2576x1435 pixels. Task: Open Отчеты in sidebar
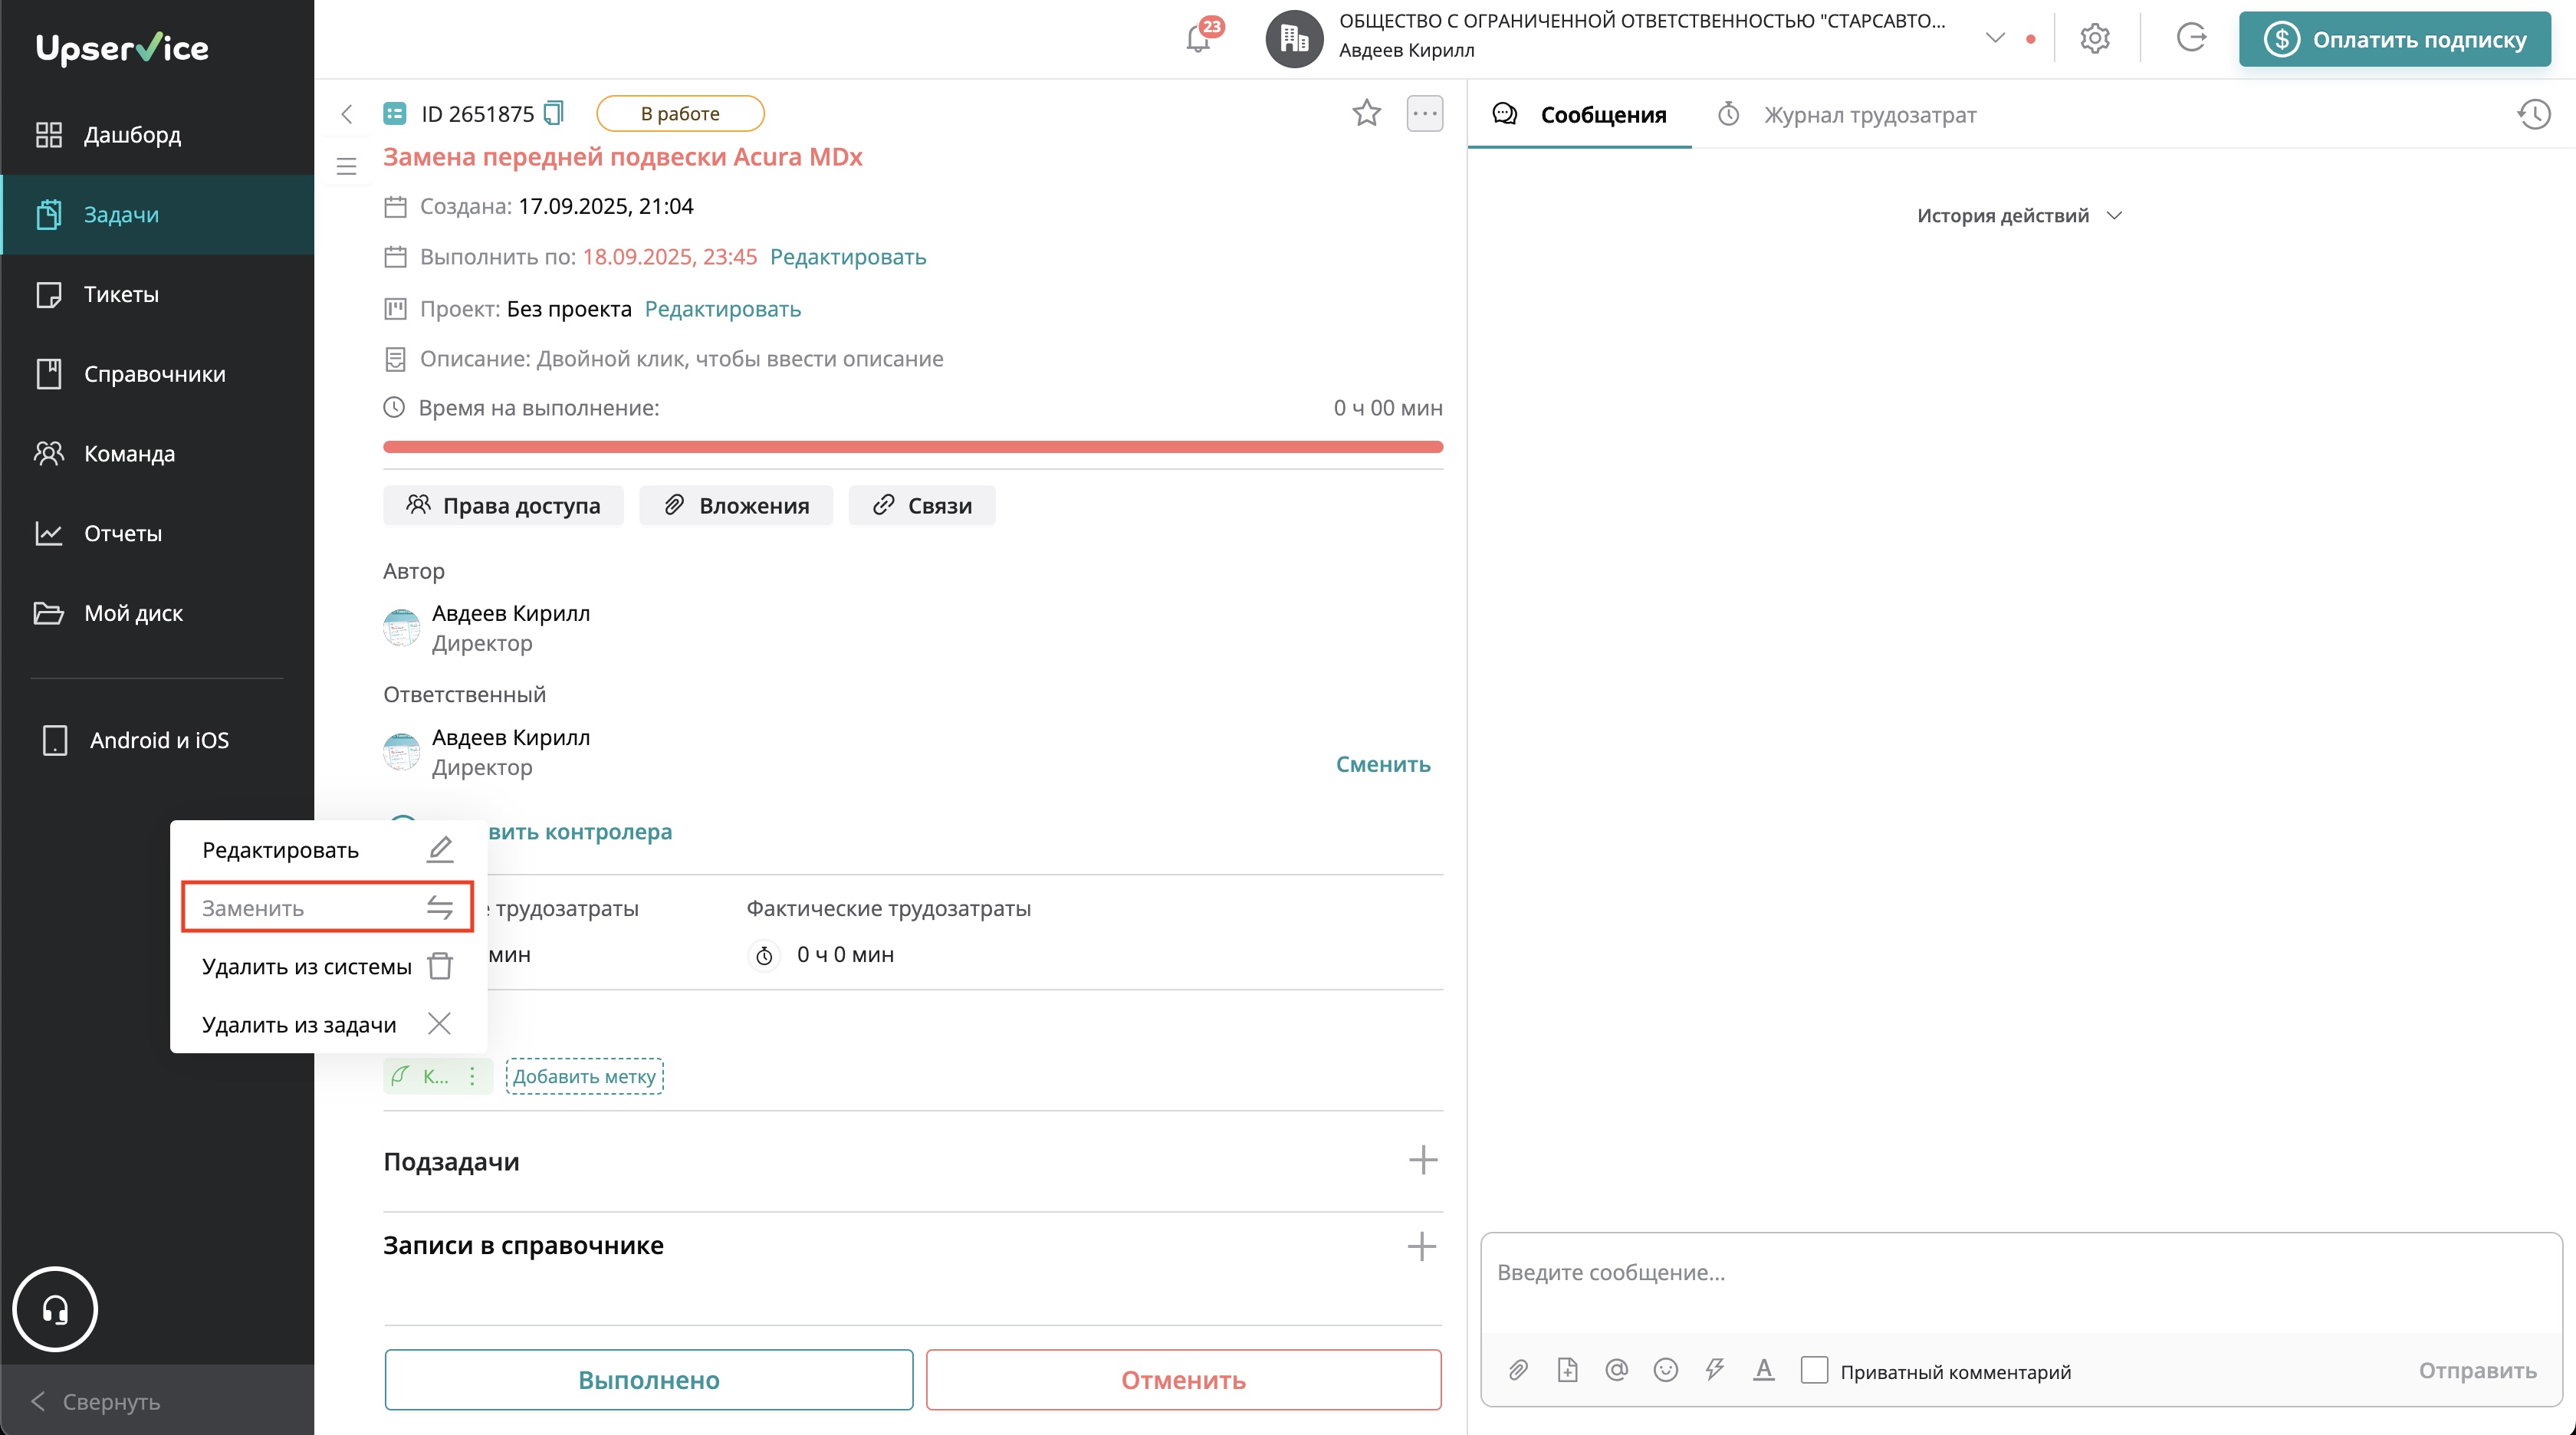(x=157, y=534)
